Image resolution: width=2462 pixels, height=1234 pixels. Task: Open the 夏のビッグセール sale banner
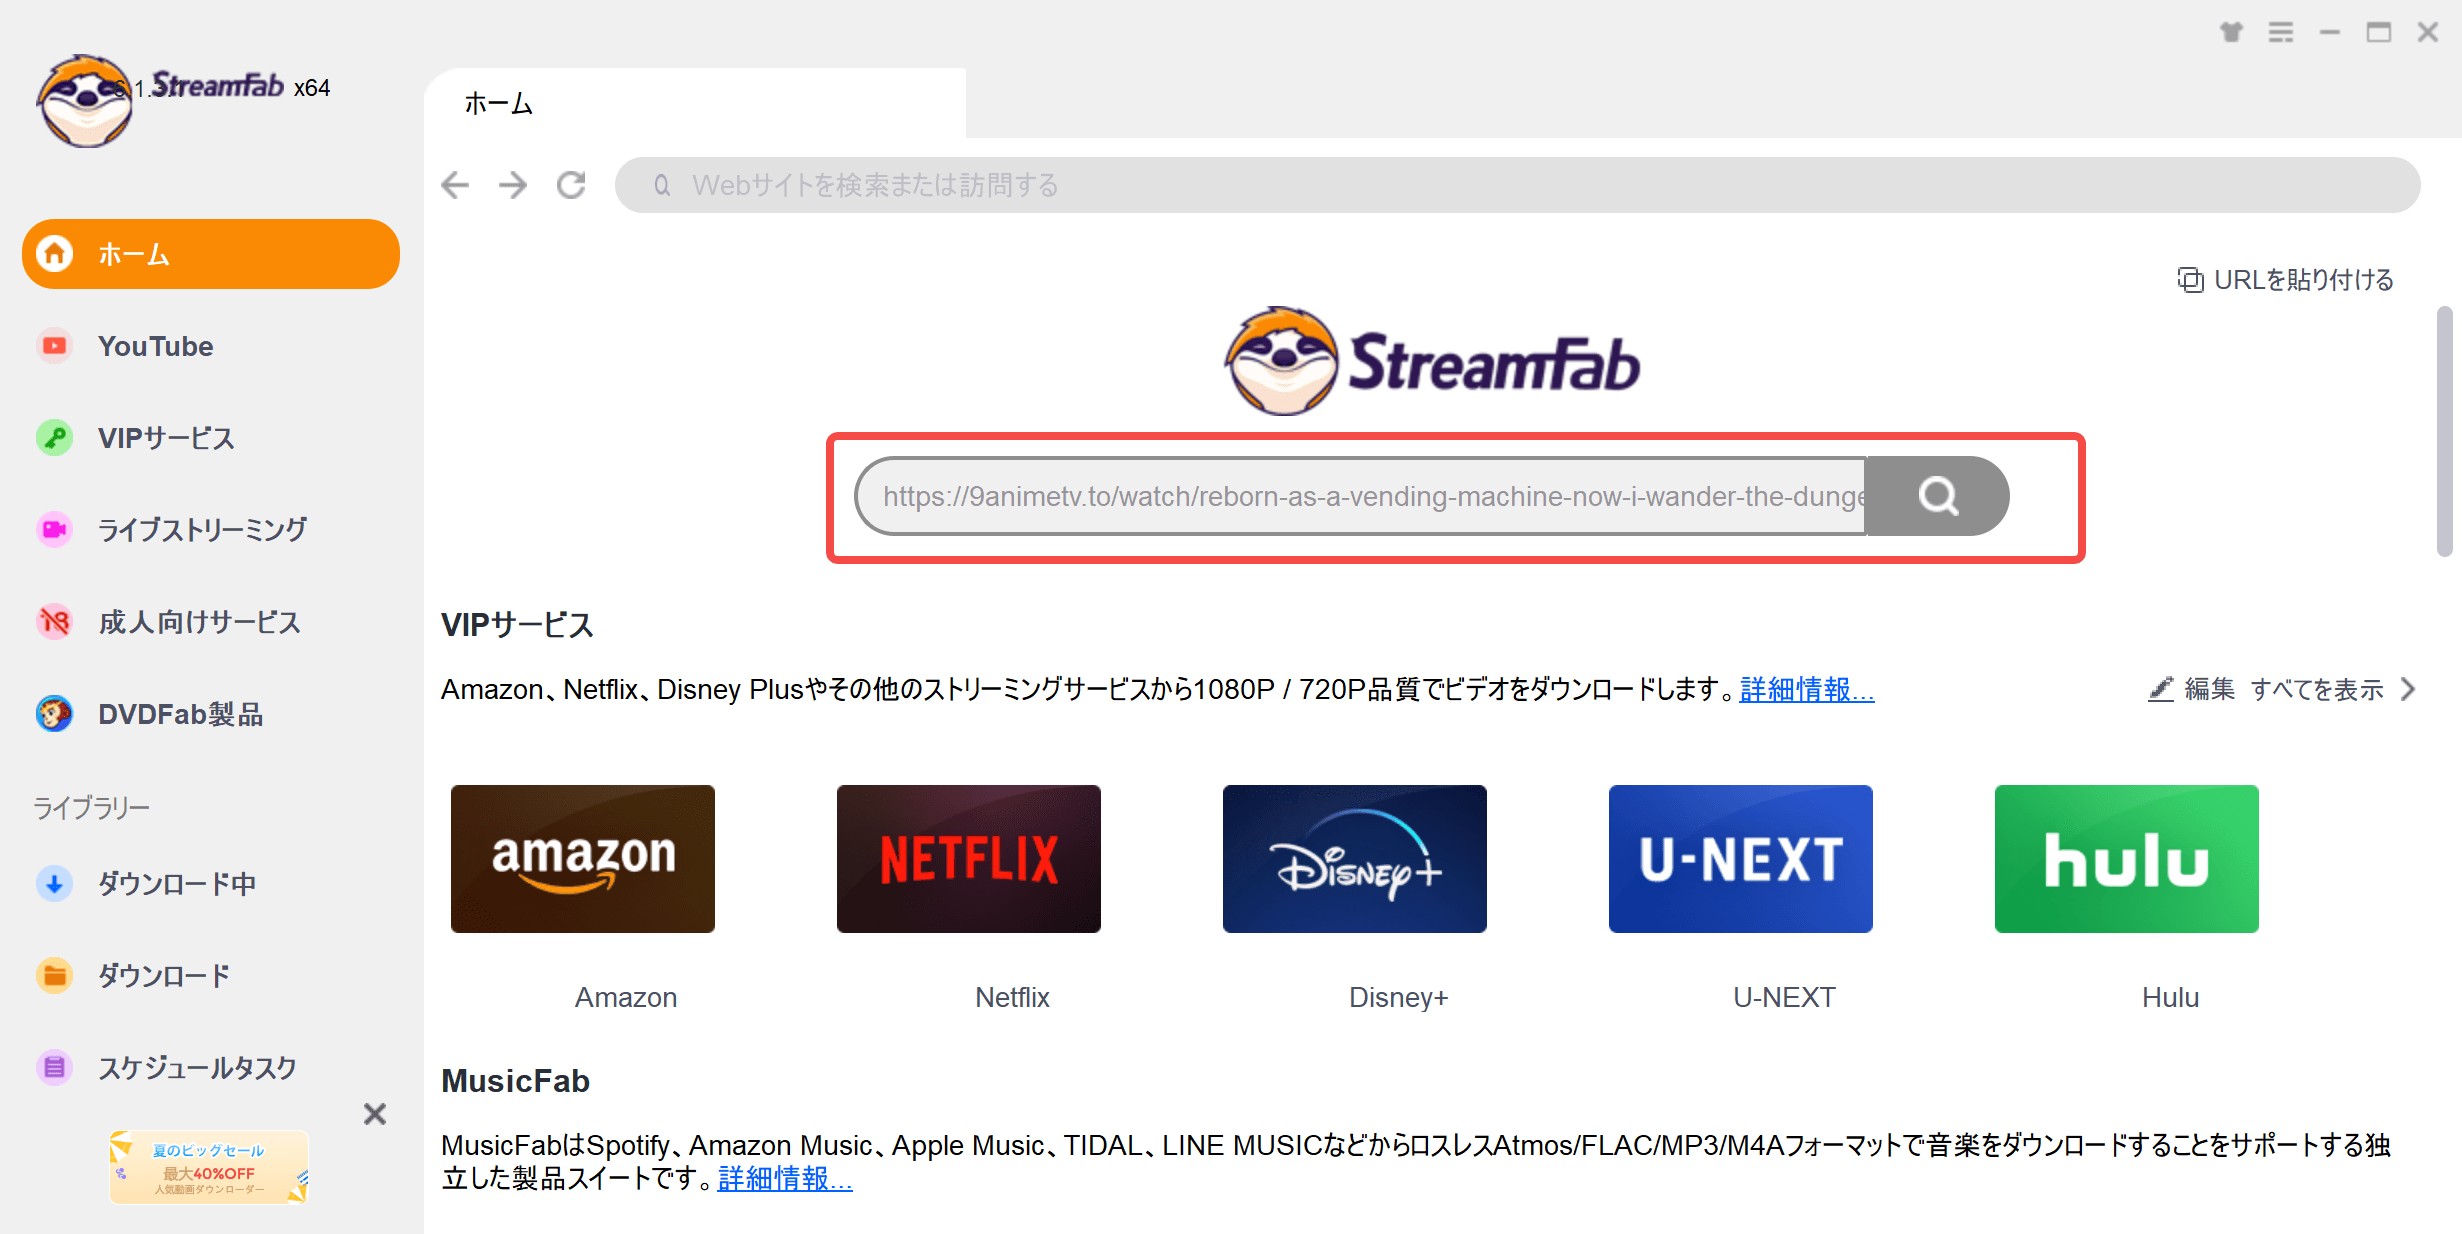coord(209,1167)
